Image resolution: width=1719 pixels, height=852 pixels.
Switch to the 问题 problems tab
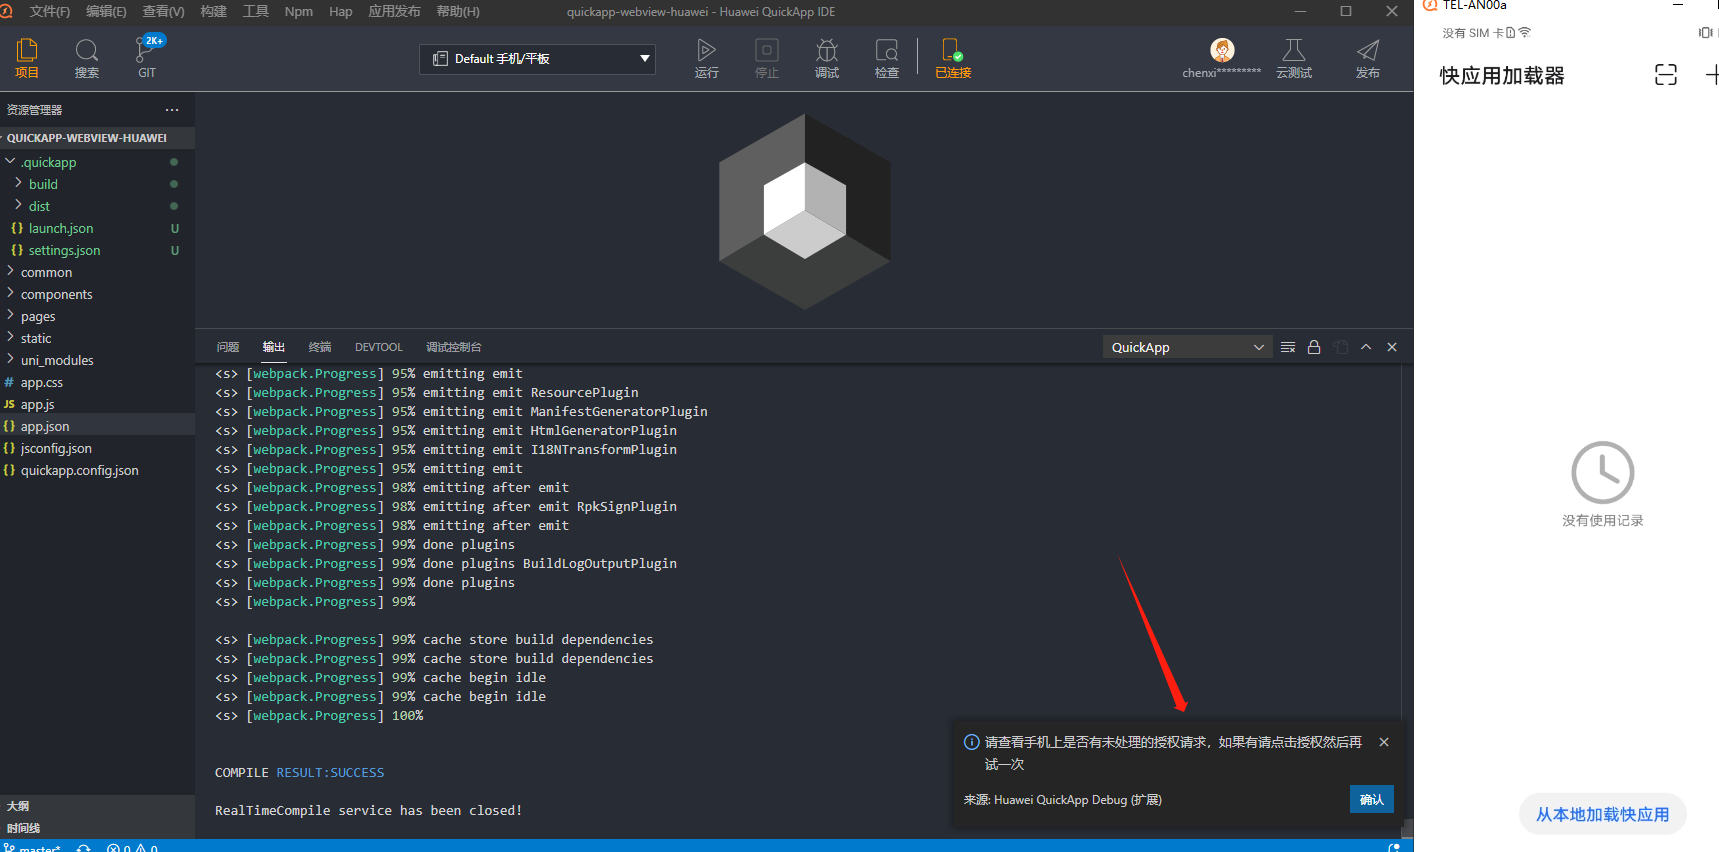[228, 347]
